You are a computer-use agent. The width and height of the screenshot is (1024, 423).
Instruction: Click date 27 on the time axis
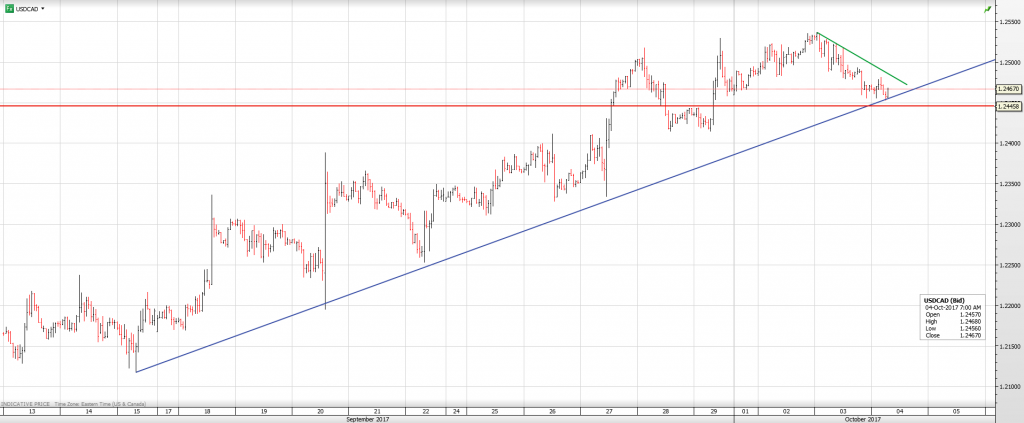(609, 411)
